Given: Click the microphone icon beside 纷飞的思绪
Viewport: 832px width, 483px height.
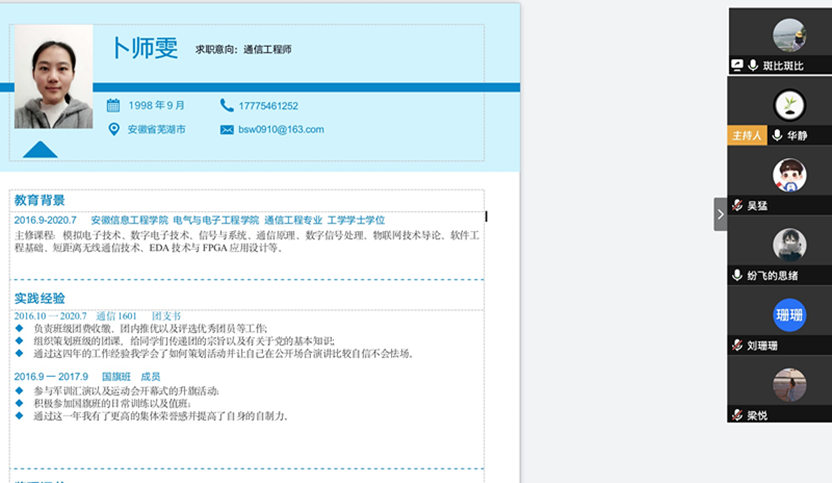Looking at the screenshot, I should tap(737, 275).
